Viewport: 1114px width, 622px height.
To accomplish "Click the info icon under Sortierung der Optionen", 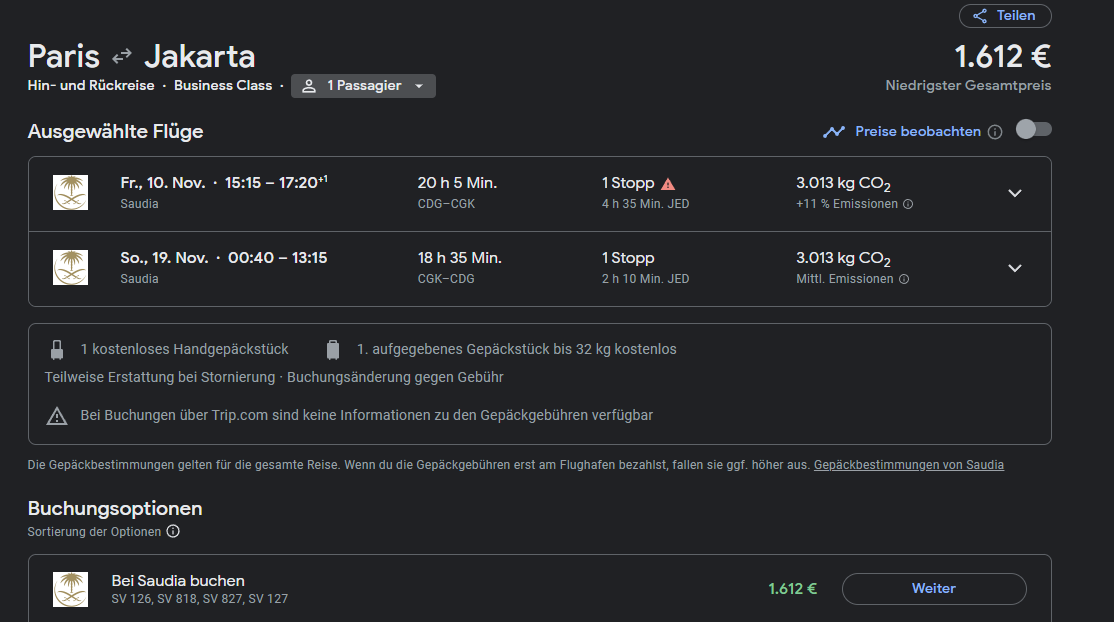I will point(174,531).
